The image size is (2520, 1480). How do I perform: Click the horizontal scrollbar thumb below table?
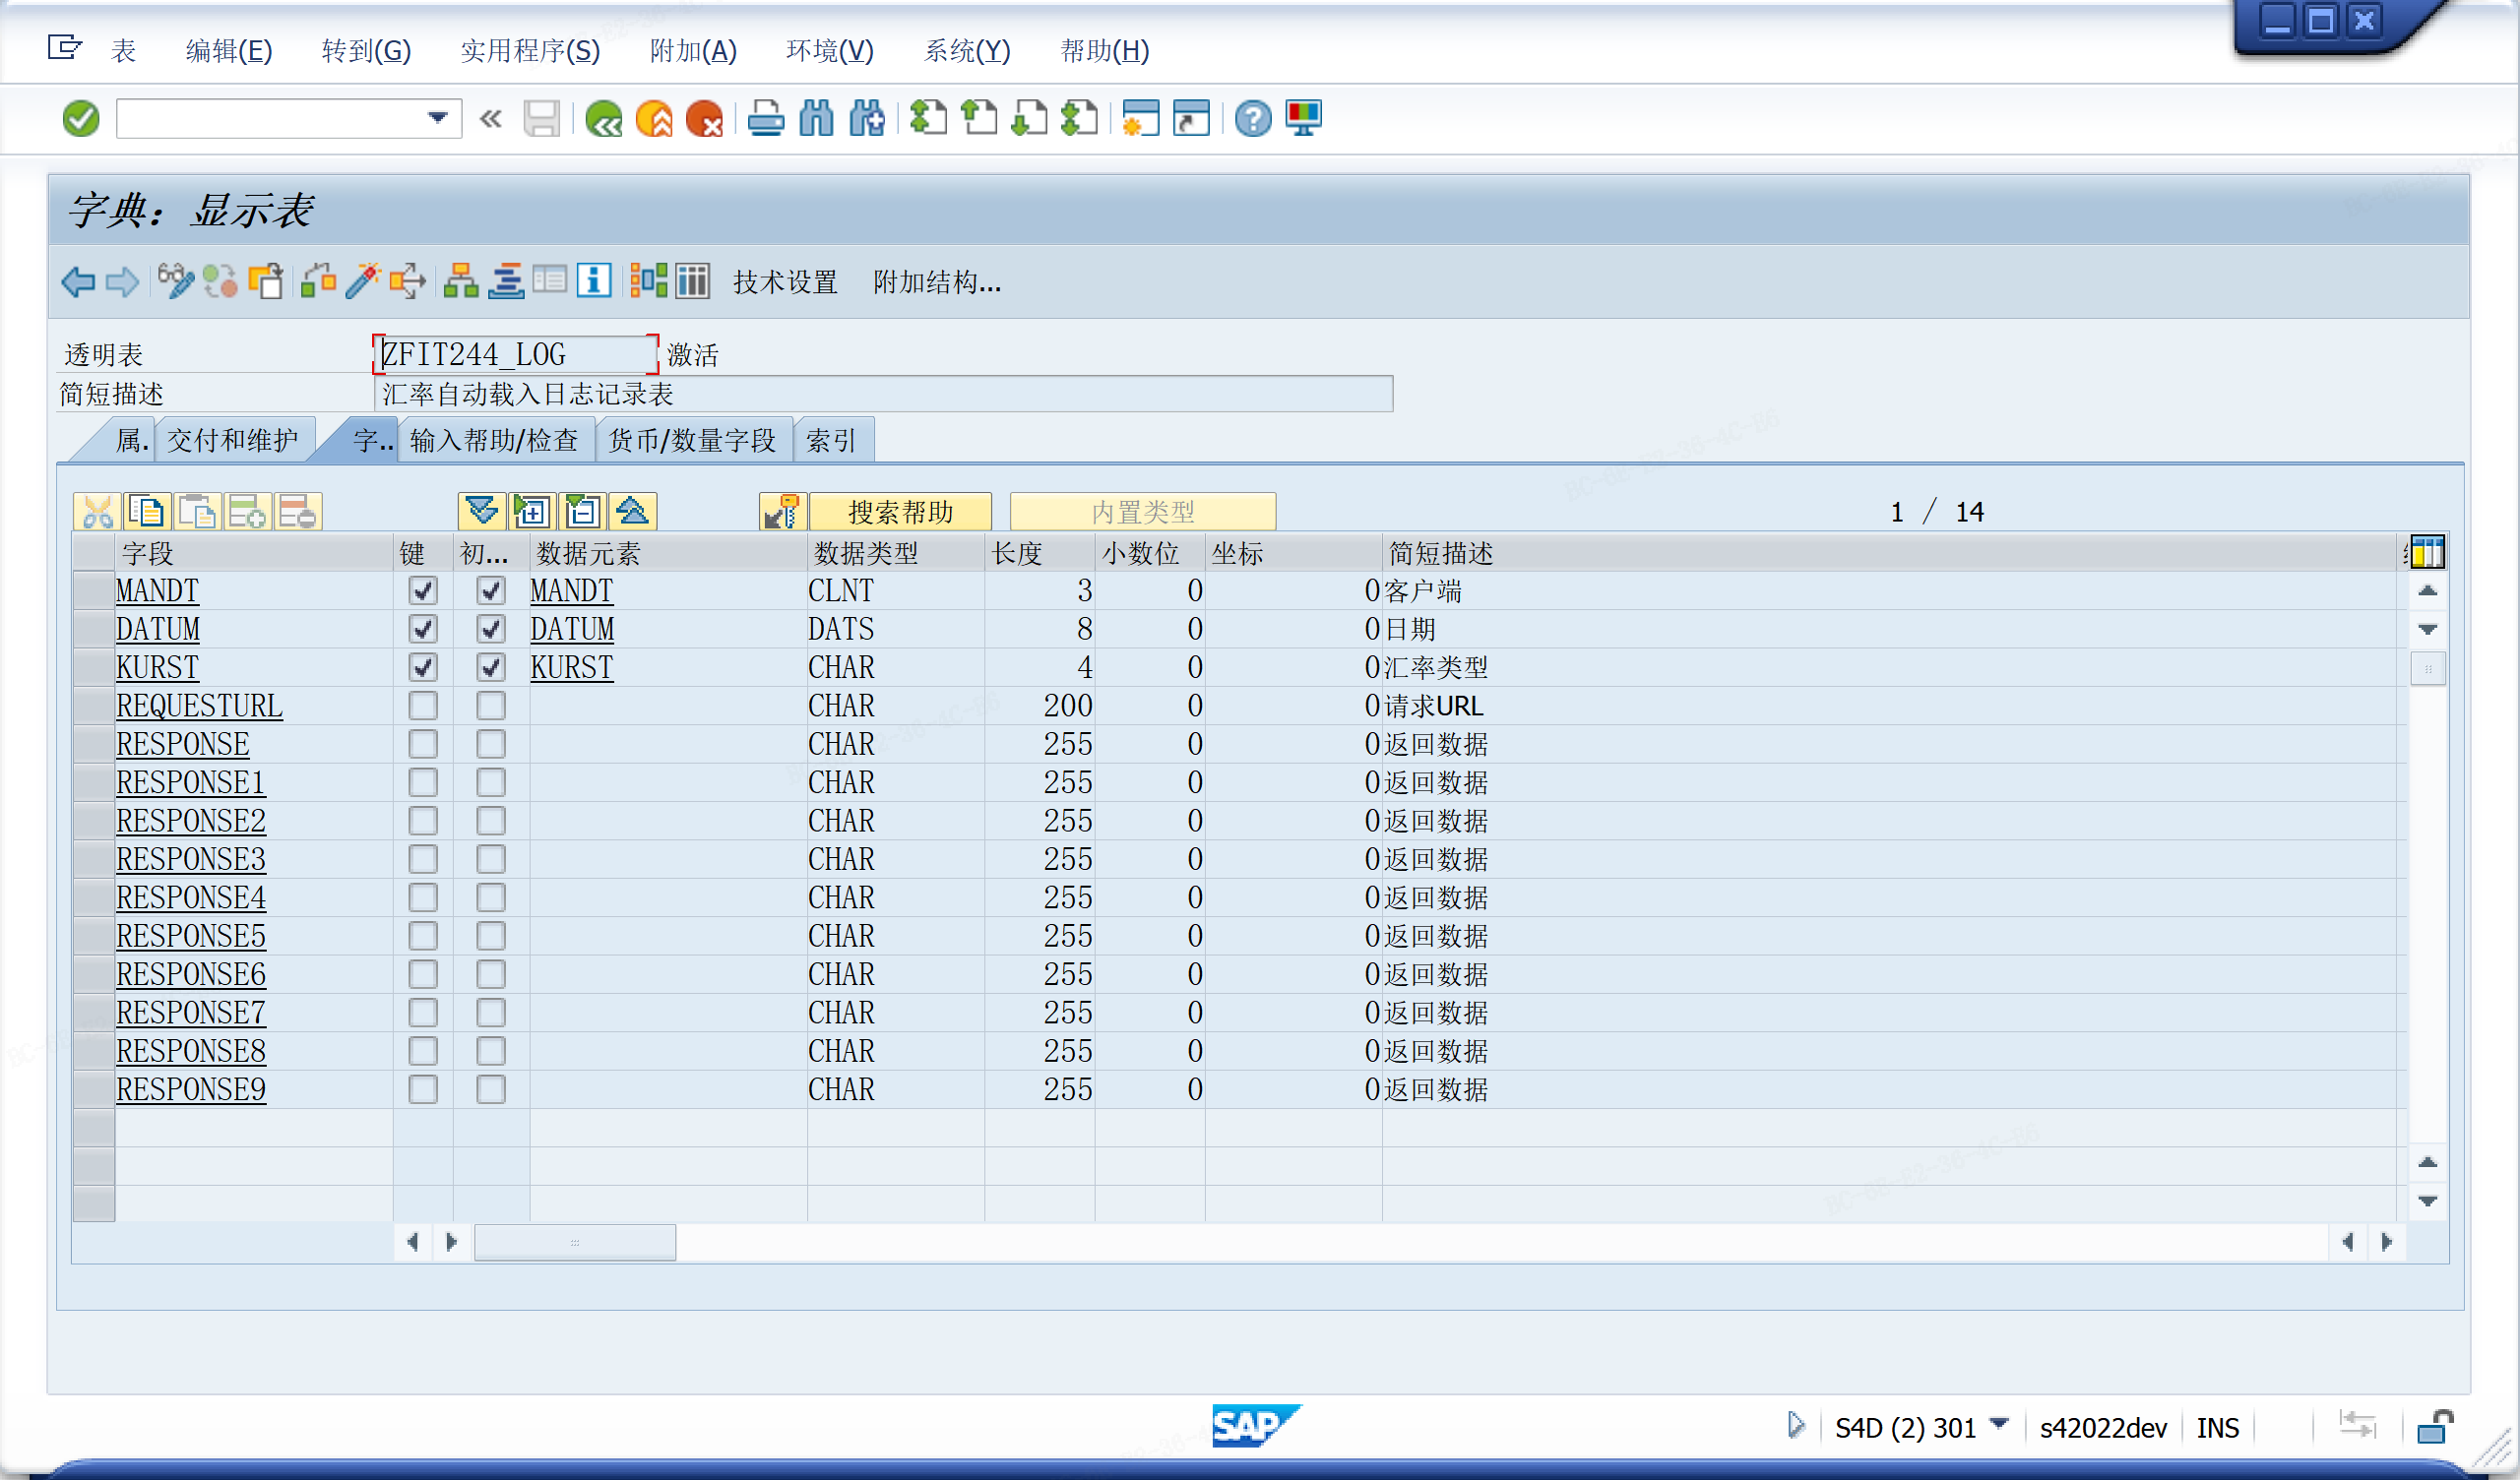tap(575, 1242)
